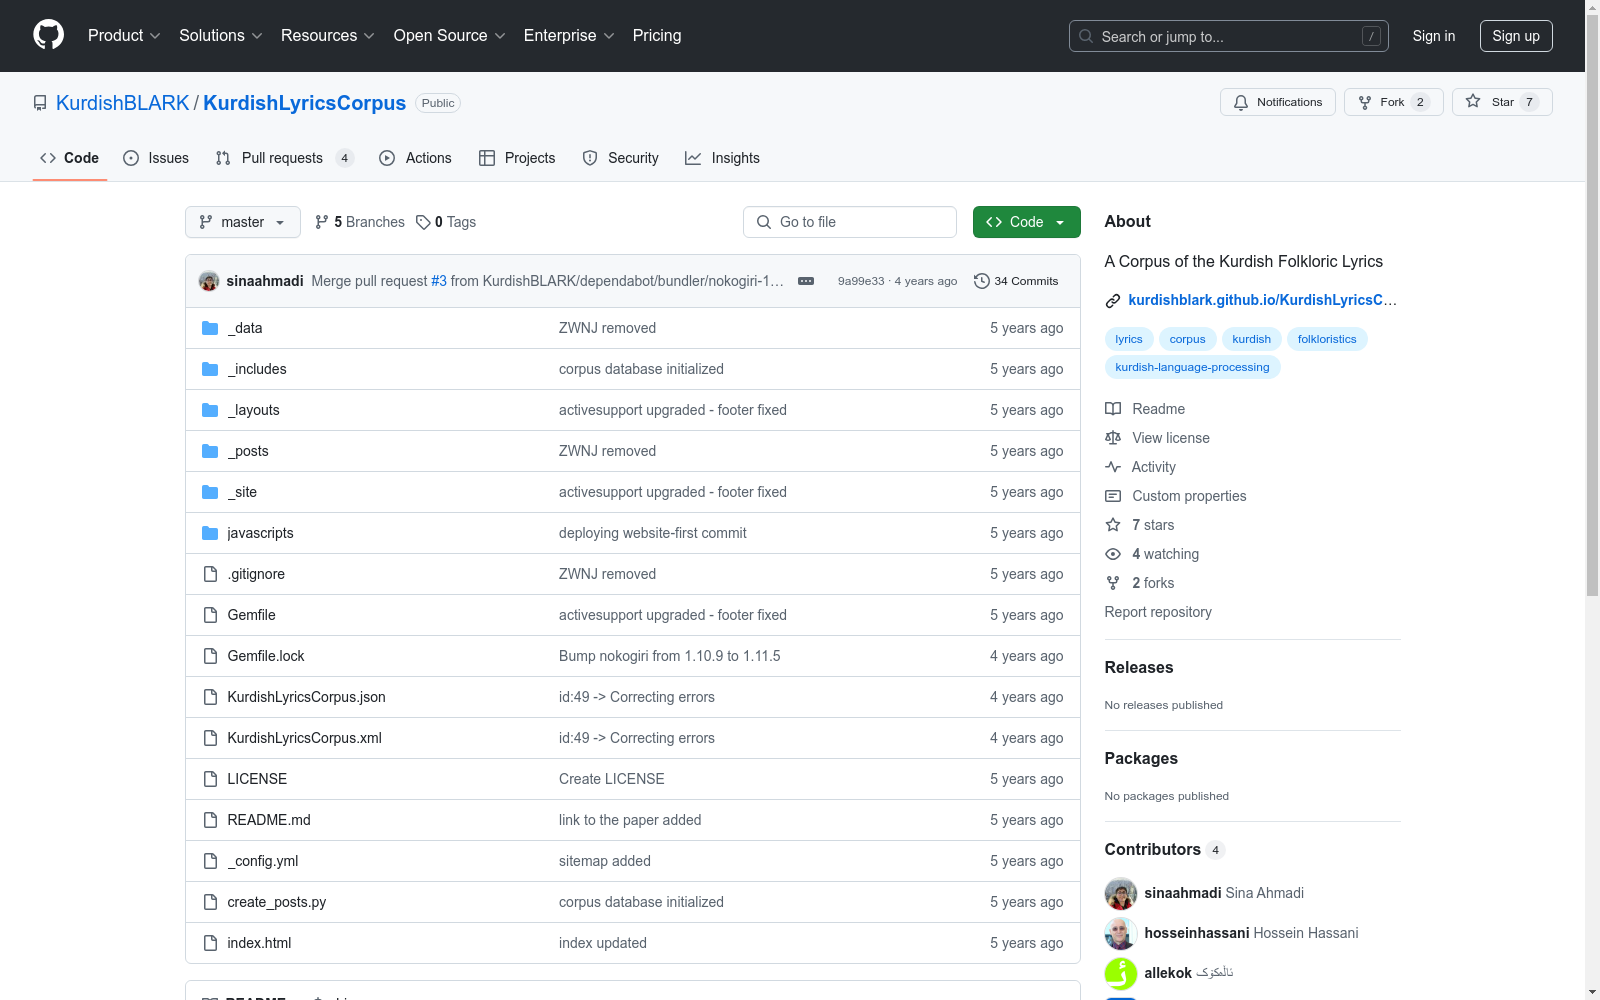Screen dimensions: 1600x1000
Task: Click the Sign up button
Action: pyautogui.click(x=1516, y=36)
